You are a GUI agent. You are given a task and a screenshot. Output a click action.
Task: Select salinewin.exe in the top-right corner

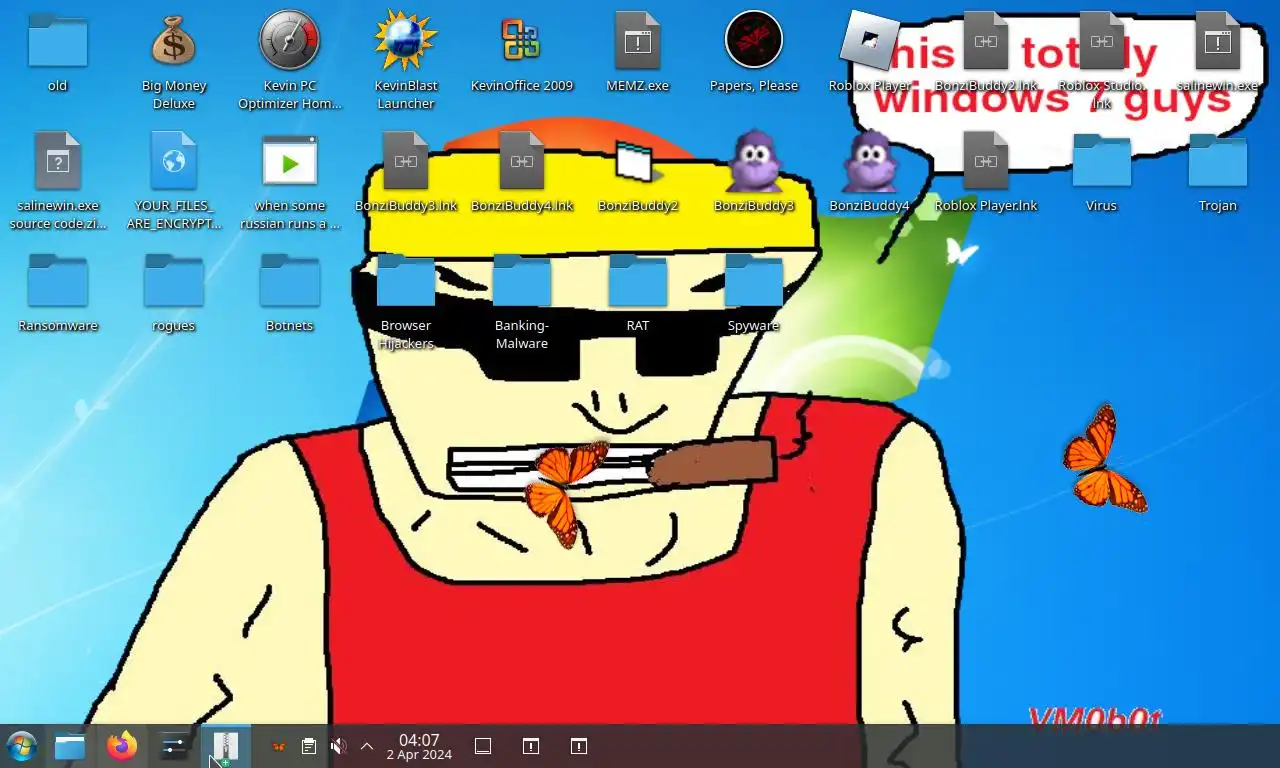1218,40
